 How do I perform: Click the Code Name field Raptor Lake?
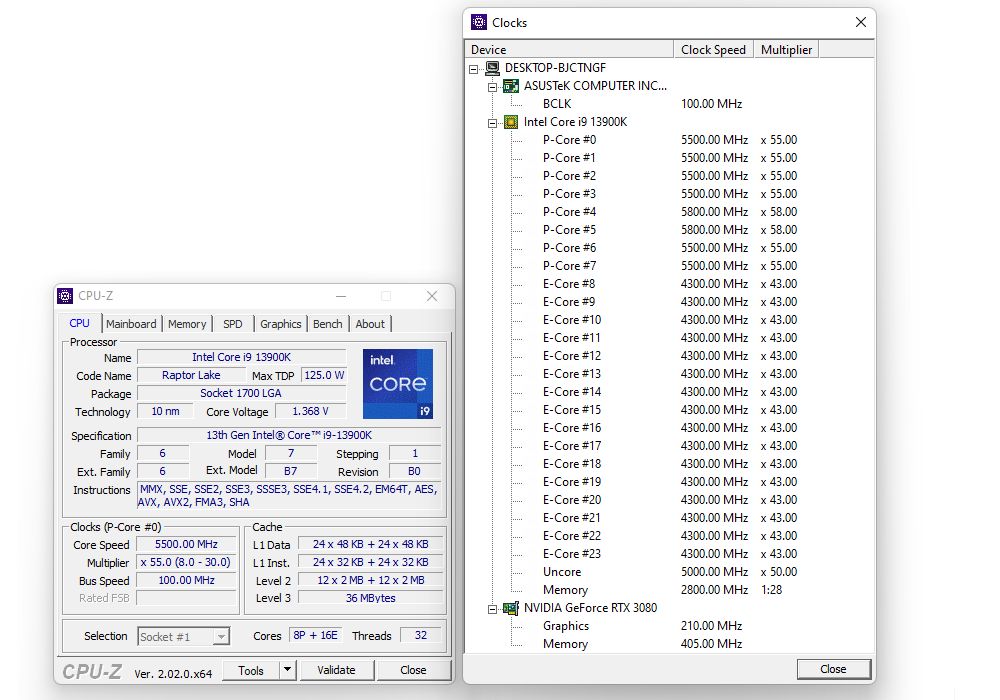(x=191, y=376)
